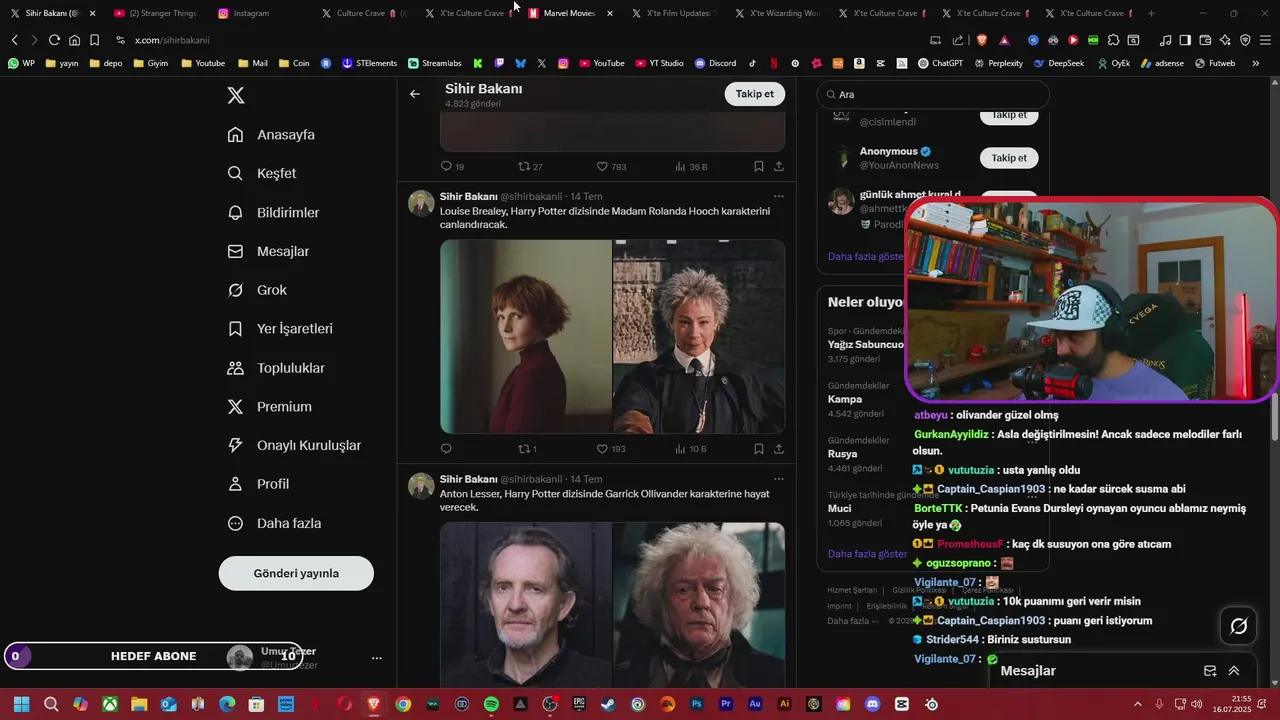Repost icon on Louise Brealey post

pos(523,449)
